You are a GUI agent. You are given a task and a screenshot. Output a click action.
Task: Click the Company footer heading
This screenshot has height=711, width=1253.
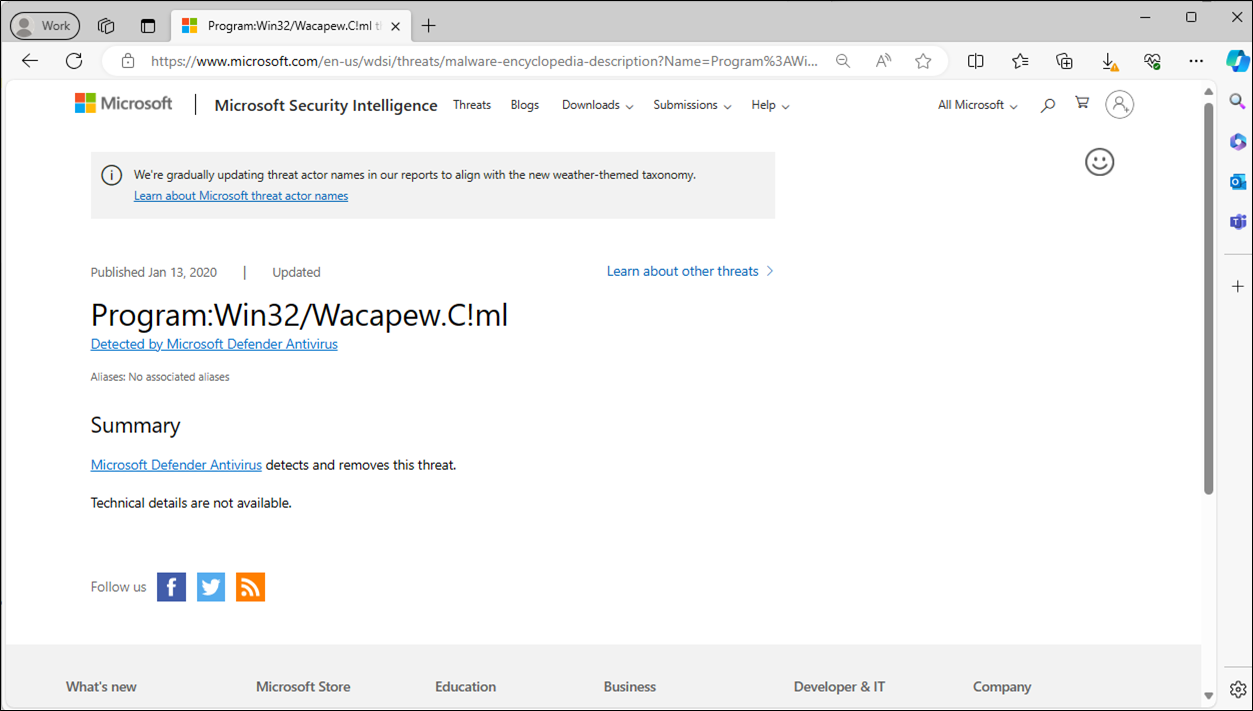(x=1002, y=687)
